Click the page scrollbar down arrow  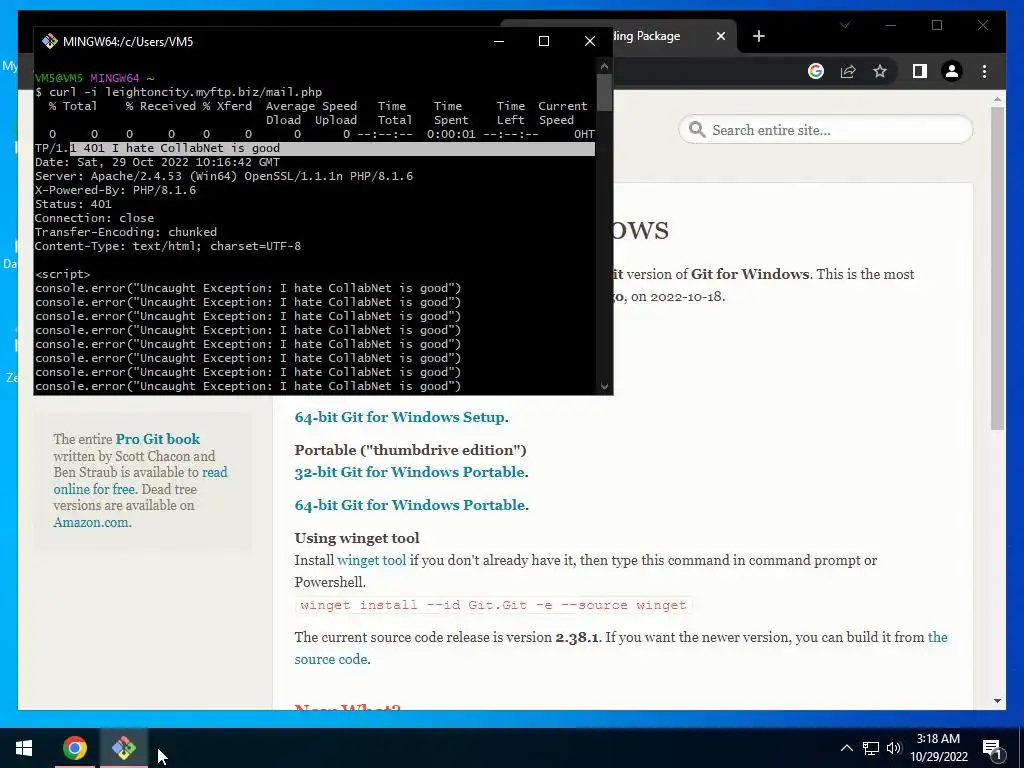coord(997,701)
